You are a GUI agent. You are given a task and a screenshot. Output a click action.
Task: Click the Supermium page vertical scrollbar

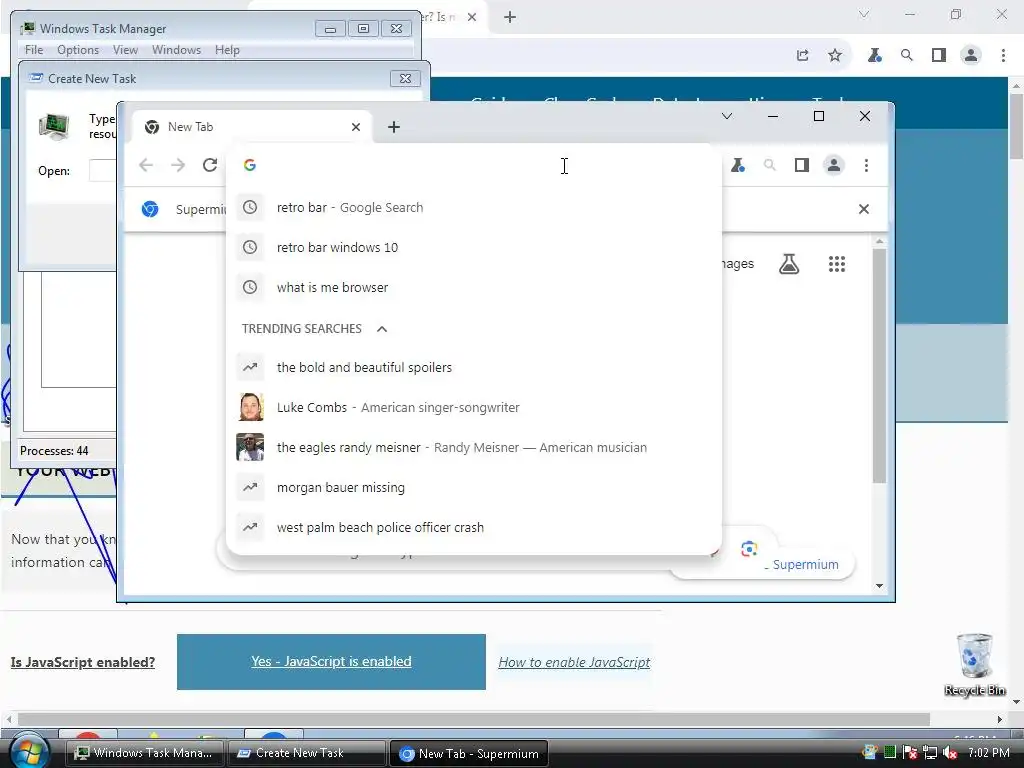click(x=880, y=366)
